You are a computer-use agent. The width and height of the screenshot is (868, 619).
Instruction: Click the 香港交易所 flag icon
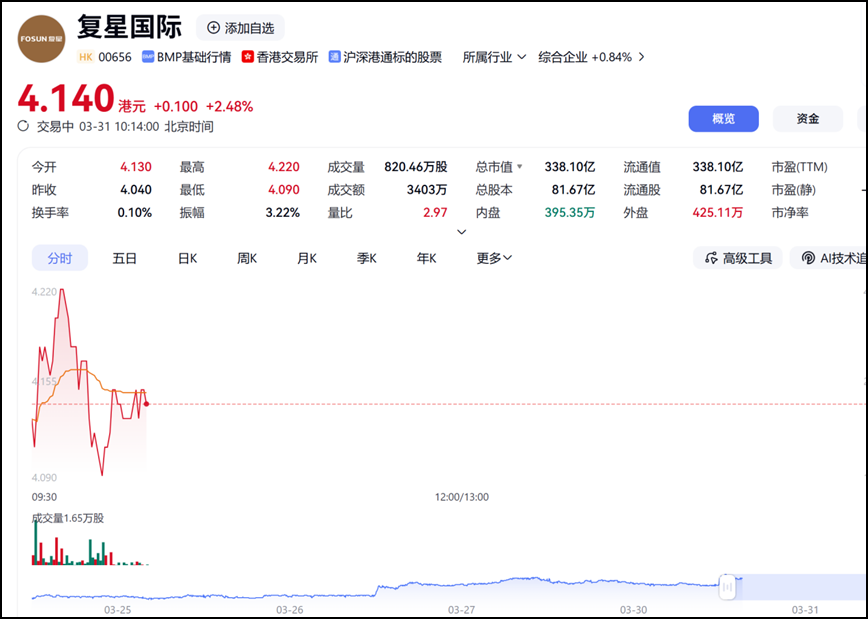[247, 57]
